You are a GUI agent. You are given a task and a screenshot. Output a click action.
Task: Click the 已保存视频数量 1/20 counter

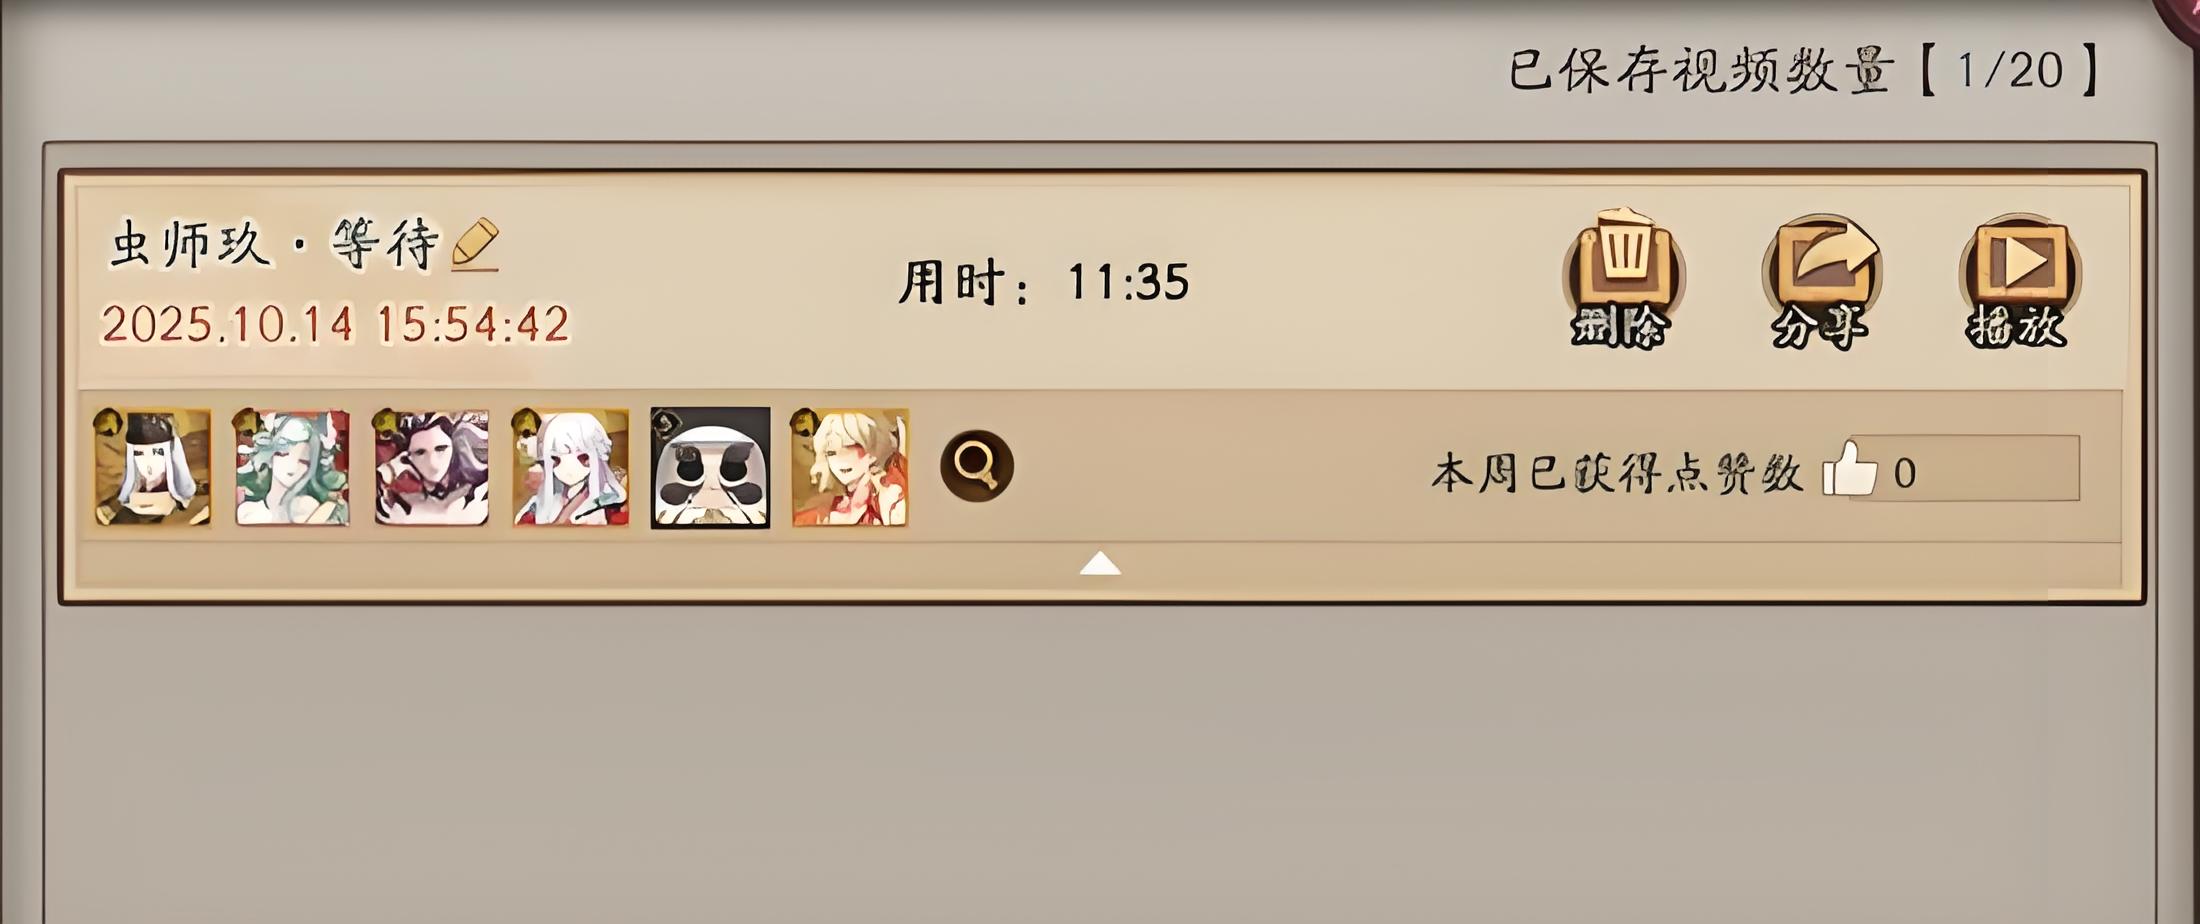click(1804, 70)
